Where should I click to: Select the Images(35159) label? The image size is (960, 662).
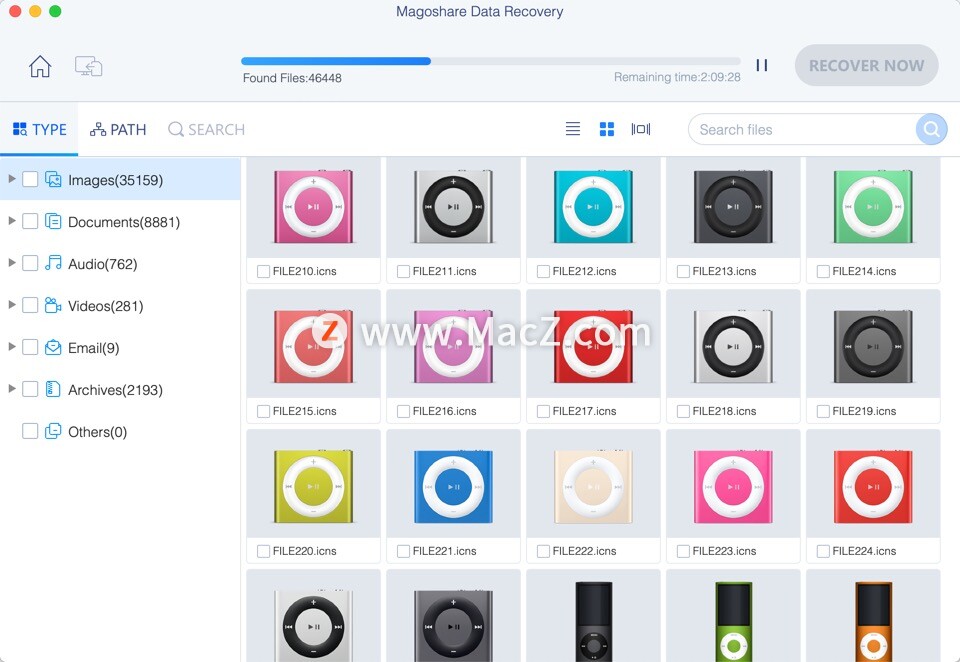click(x=115, y=180)
